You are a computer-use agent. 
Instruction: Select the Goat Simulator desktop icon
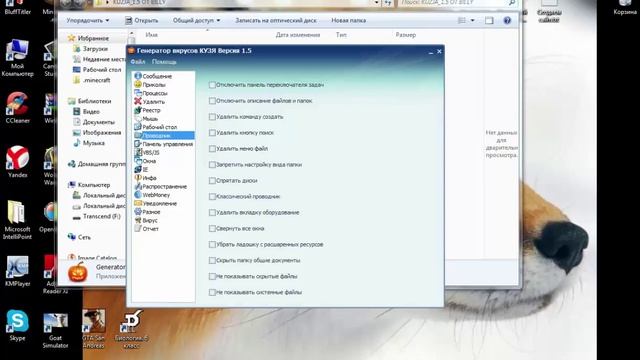click(x=56, y=330)
